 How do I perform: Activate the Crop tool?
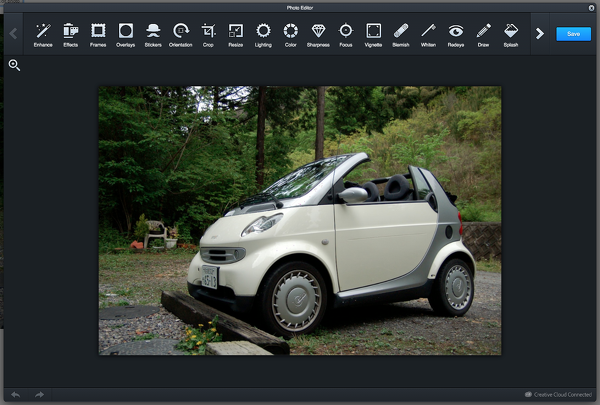pyautogui.click(x=208, y=35)
